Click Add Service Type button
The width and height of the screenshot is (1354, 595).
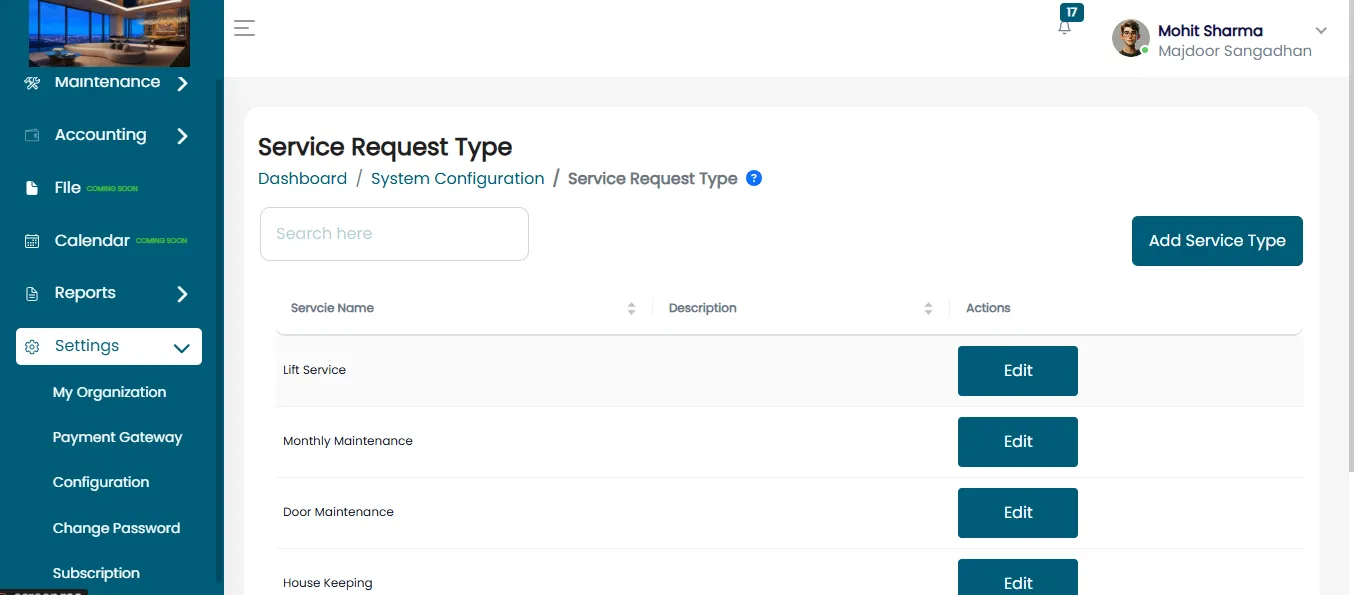click(1217, 241)
